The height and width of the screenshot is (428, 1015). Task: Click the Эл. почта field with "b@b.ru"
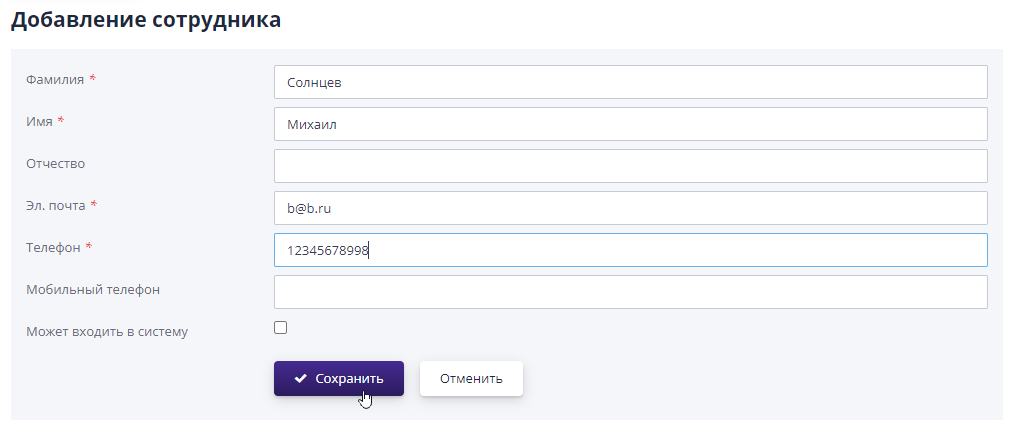(630, 208)
